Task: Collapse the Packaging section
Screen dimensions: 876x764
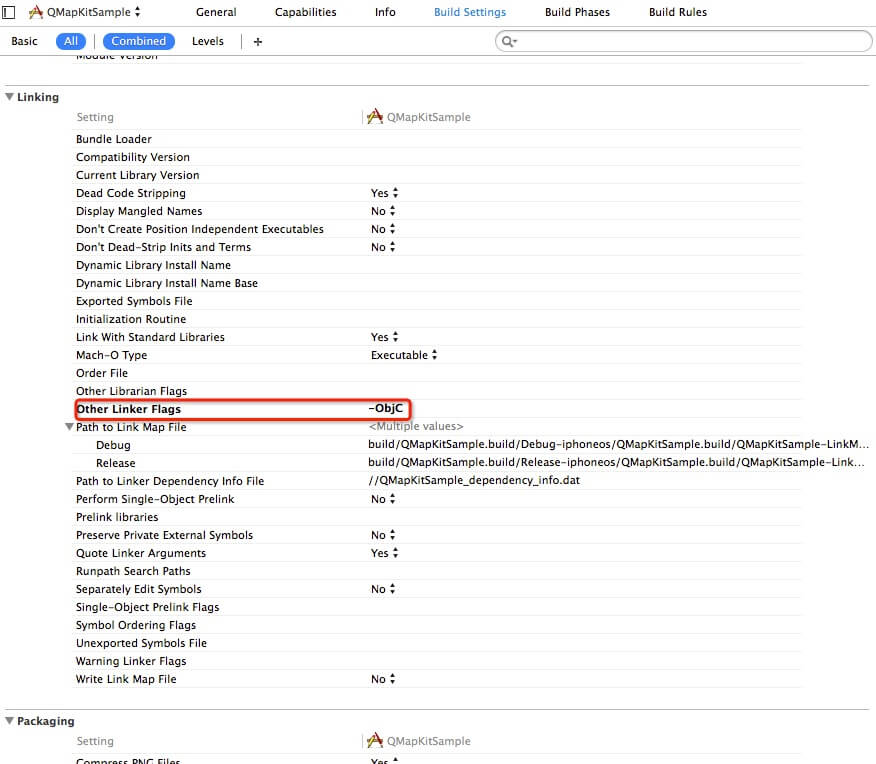Action: [x=9, y=720]
